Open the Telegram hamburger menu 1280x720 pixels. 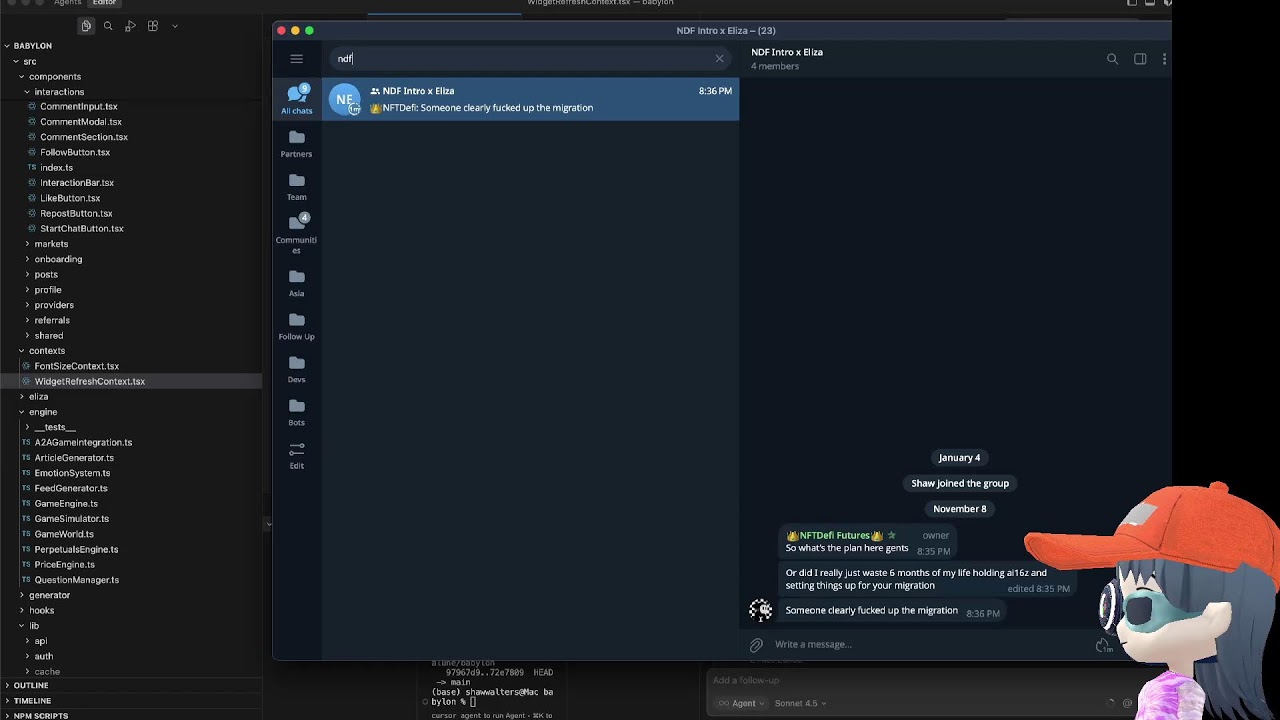[x=296, y=59]
